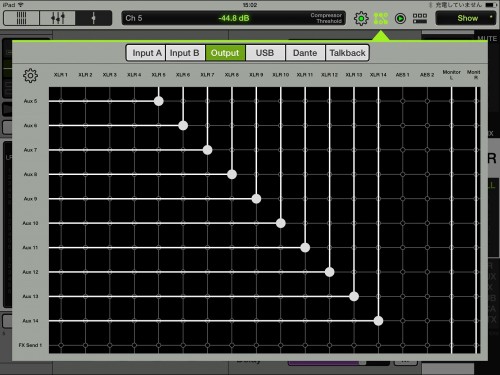
Task: Patch Aux 5 to AES 1 node
Action: [403, 101]
